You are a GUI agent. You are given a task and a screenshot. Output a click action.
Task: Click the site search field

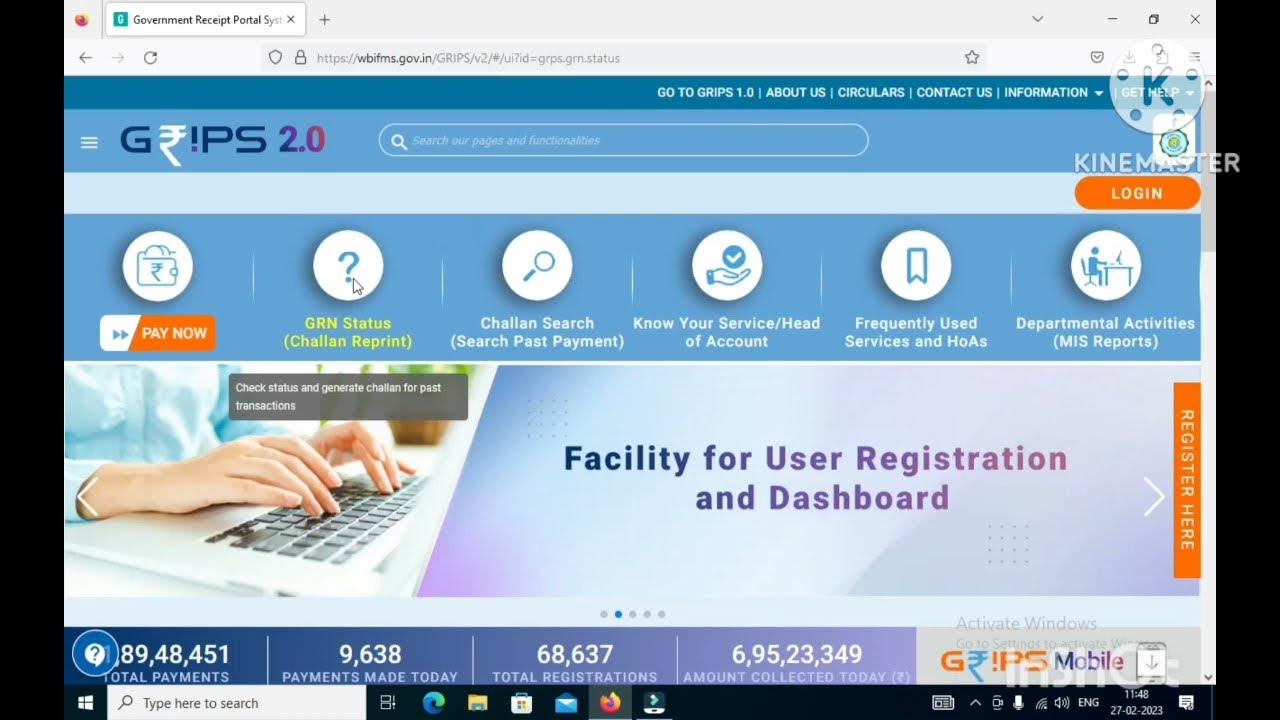point(623,140)
